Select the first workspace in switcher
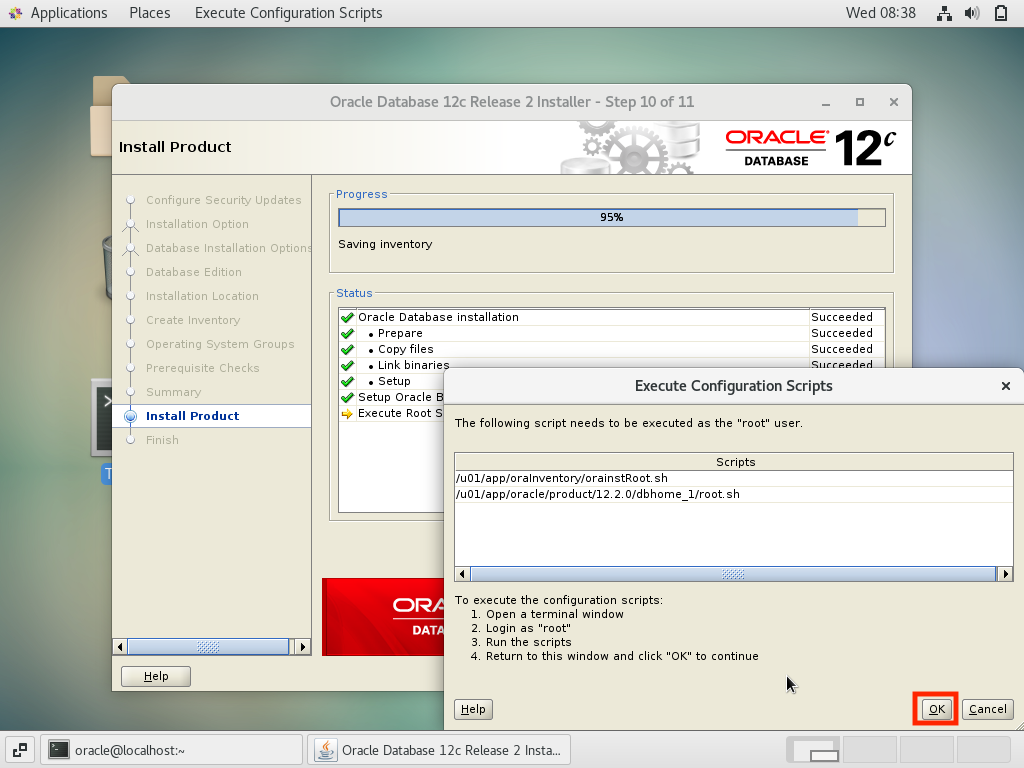The height and width of the screenshot is (768, 1024). (x=813, y=750)
